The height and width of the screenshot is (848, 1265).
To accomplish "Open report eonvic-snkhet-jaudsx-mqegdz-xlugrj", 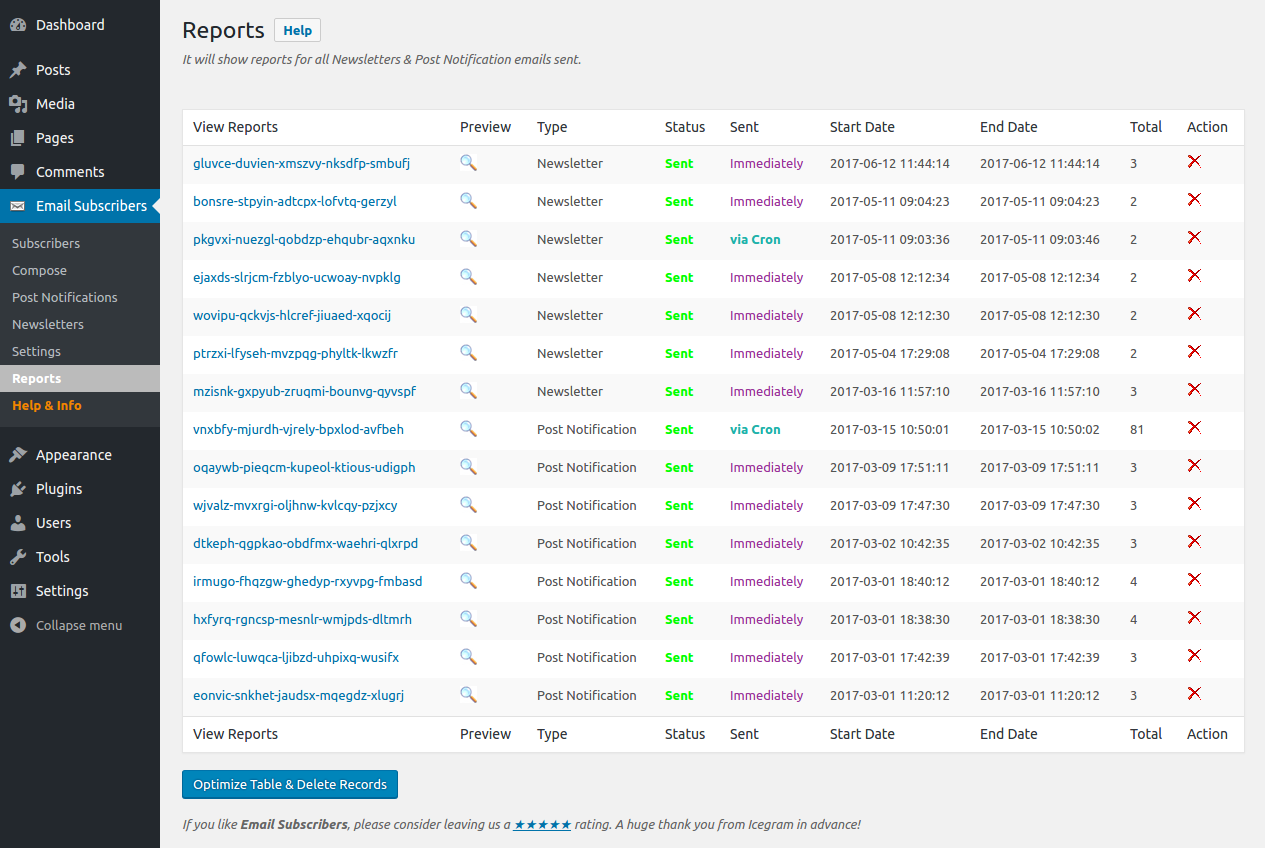I will coord(299,695).
